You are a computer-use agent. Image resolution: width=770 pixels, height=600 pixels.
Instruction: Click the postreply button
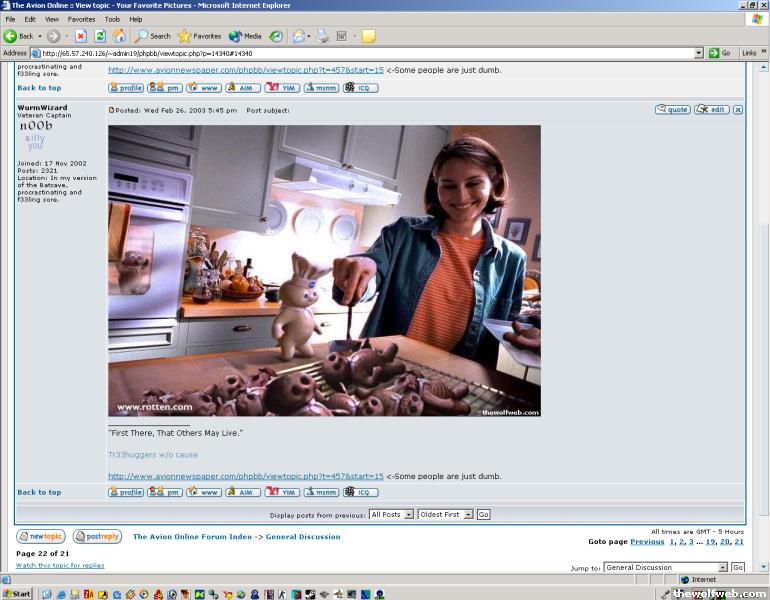(x=97, y=537)
